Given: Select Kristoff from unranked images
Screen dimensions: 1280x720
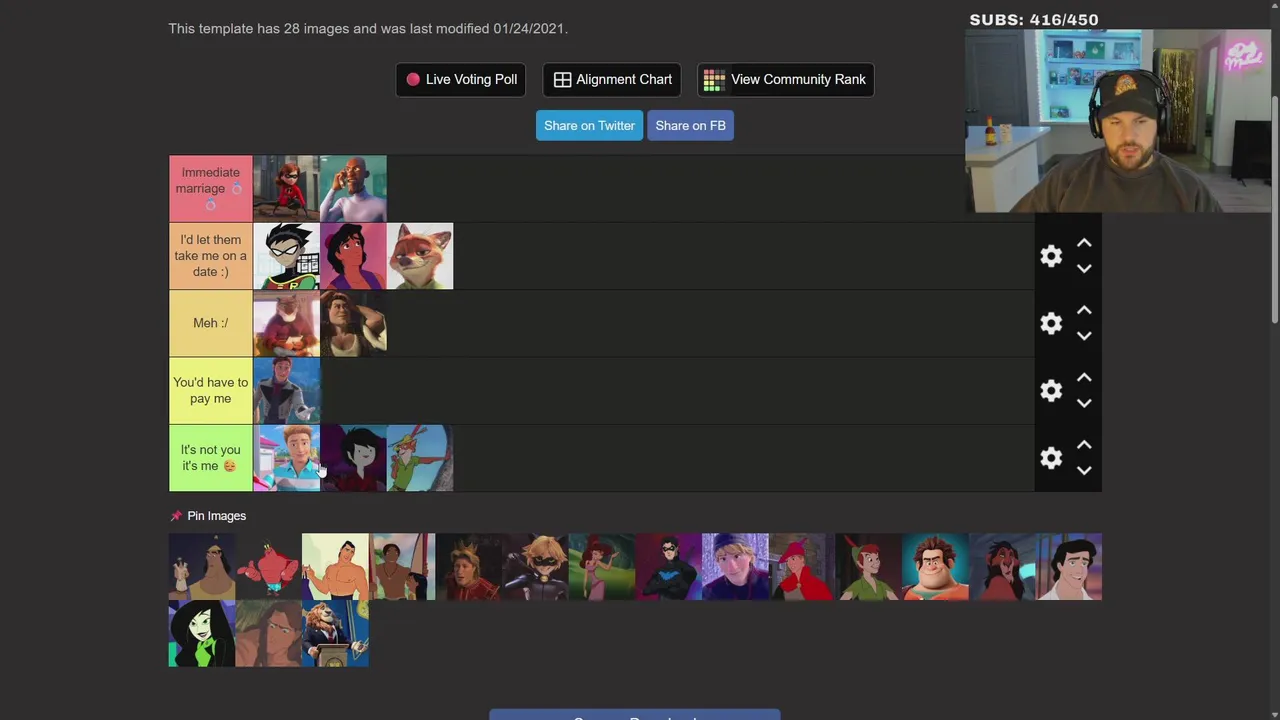Looking at the screenshot, I should coord(735,567).
